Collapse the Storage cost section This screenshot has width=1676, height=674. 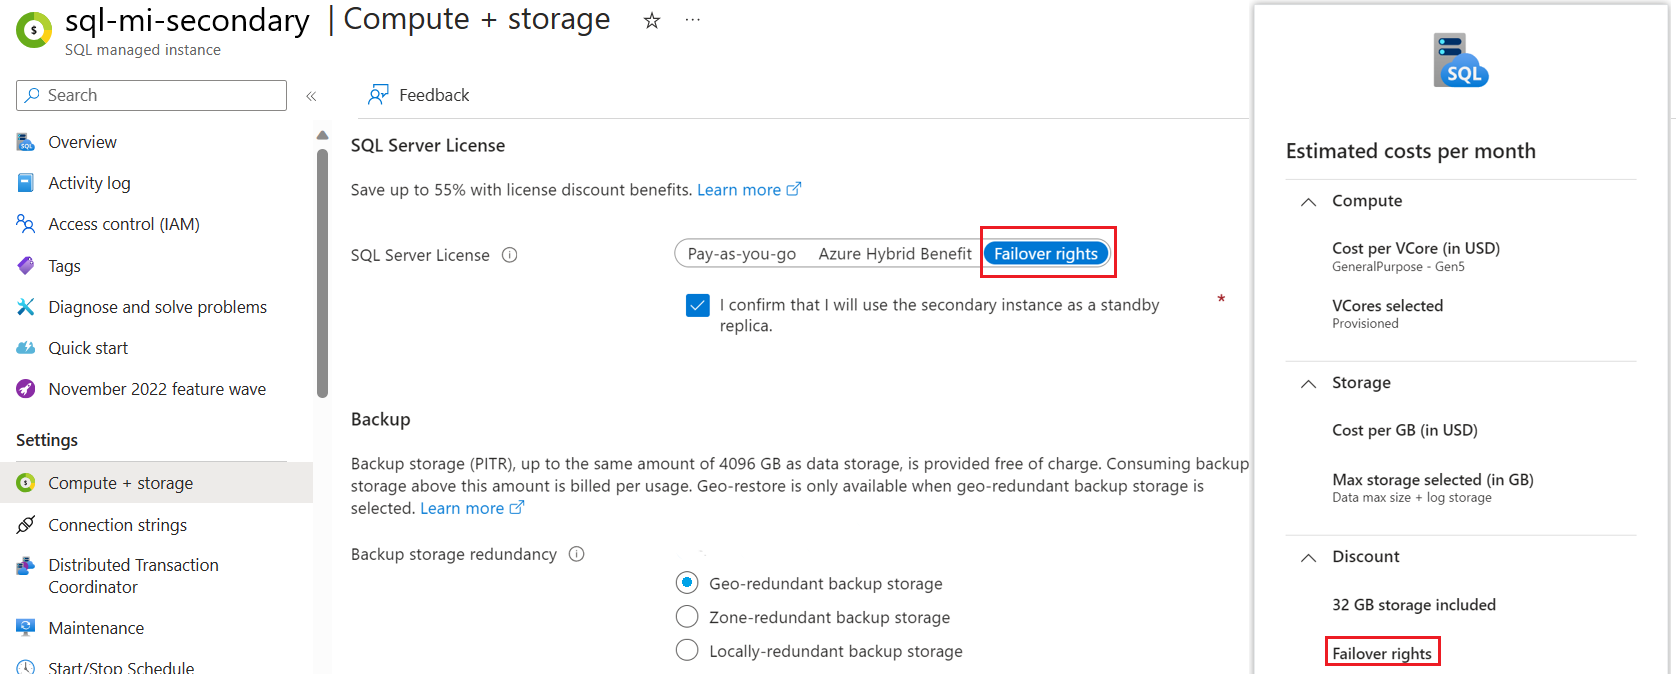(x=1308, y=384)
